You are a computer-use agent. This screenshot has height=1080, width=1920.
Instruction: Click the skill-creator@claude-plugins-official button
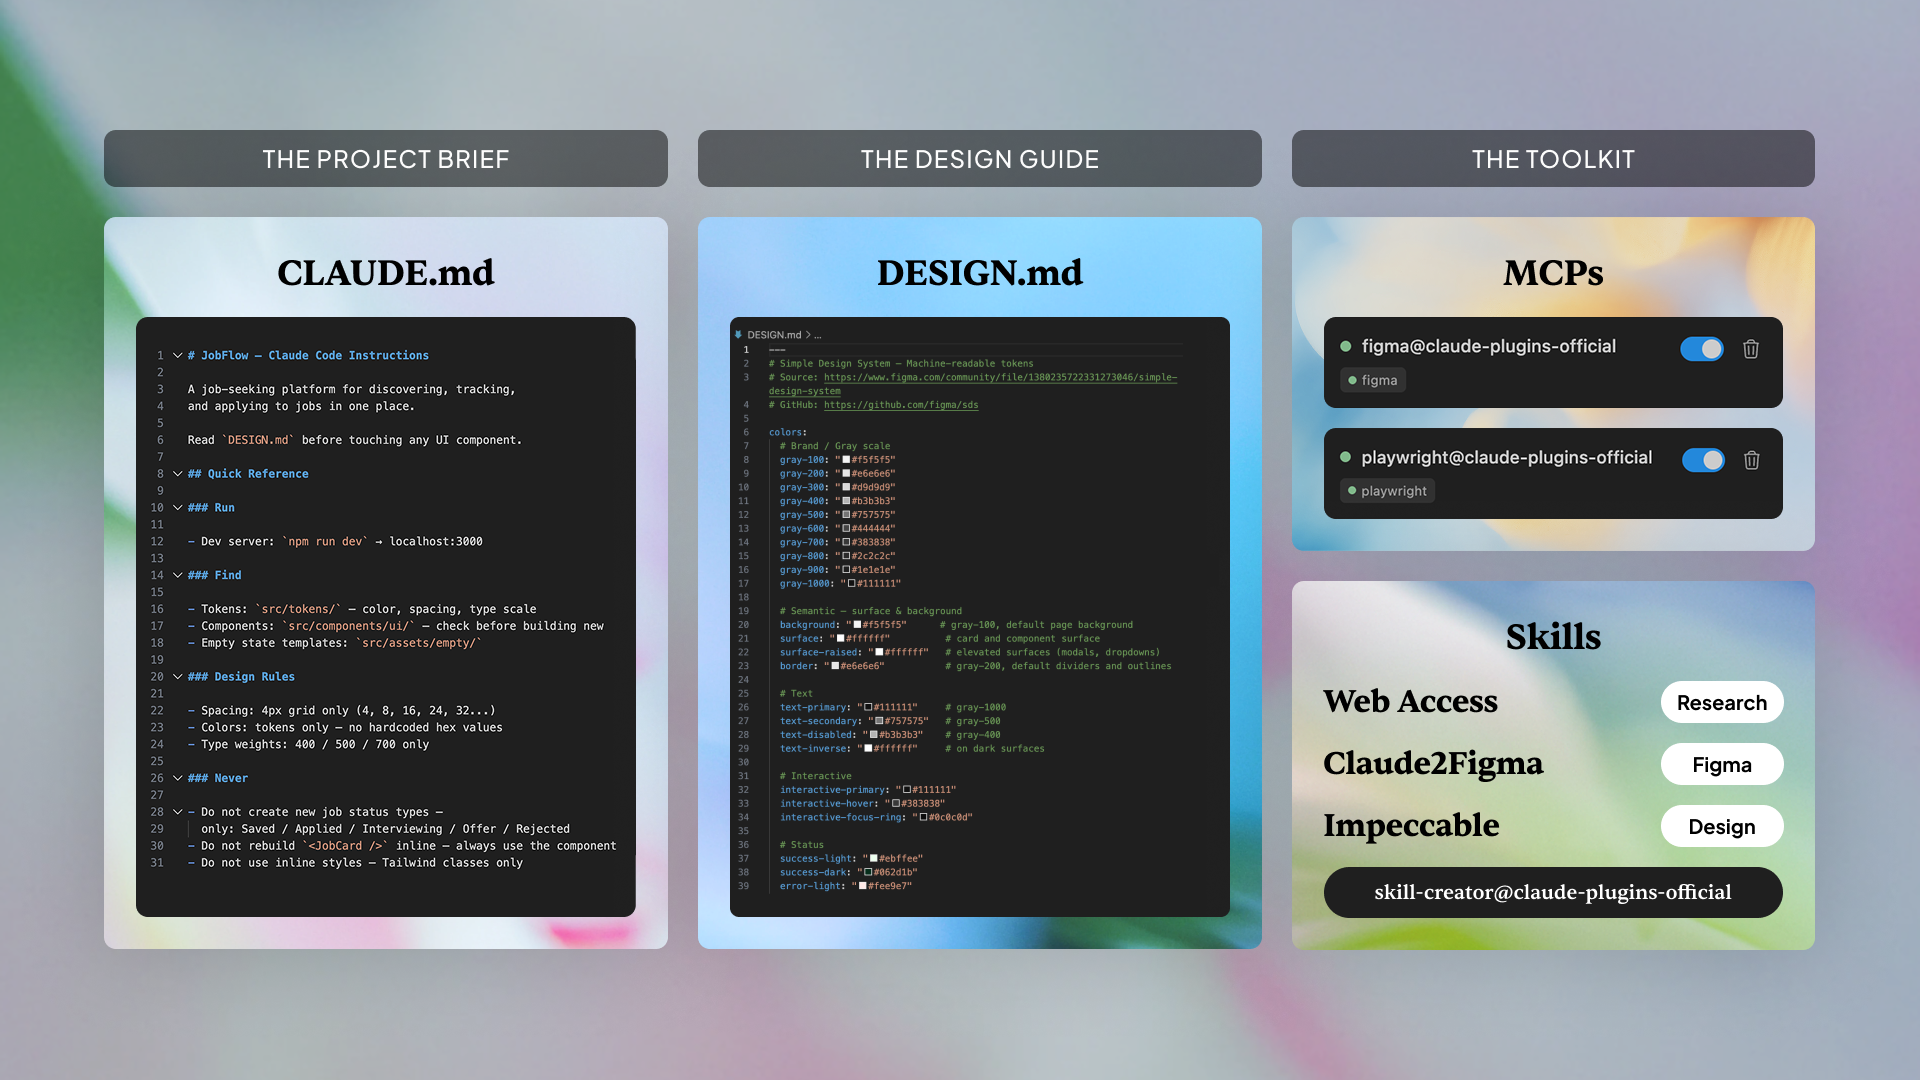[1553, 893]
